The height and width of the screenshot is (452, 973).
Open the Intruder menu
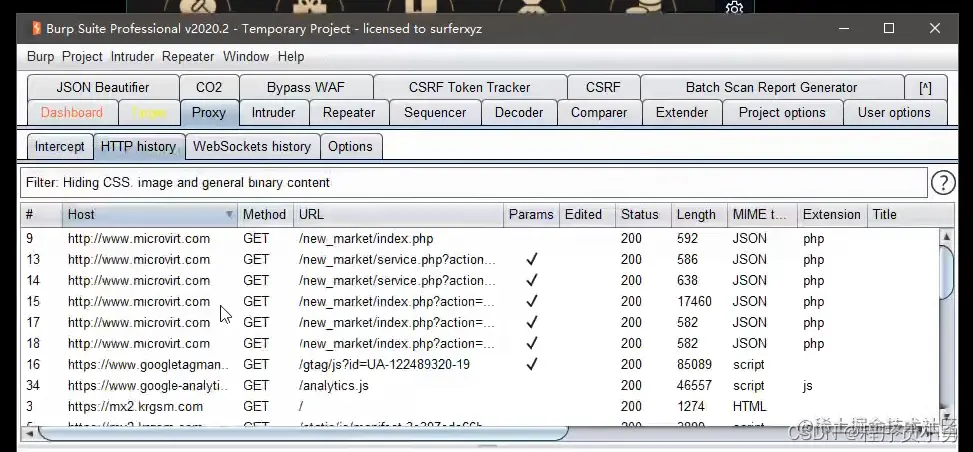[x=132, y=56]
